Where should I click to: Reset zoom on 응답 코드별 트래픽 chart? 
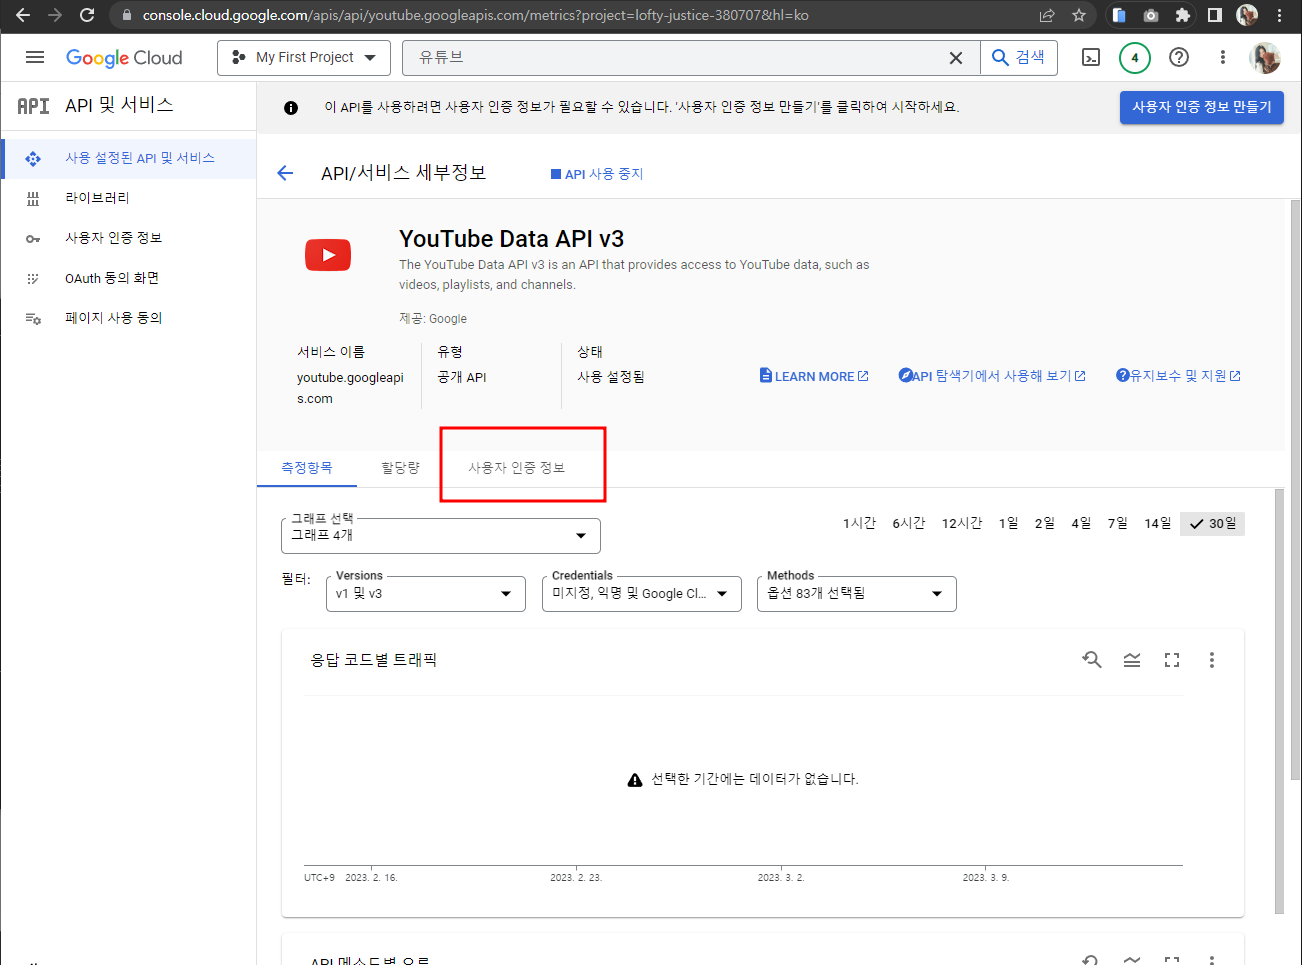pyautogui.click(x=1092, y=660)
